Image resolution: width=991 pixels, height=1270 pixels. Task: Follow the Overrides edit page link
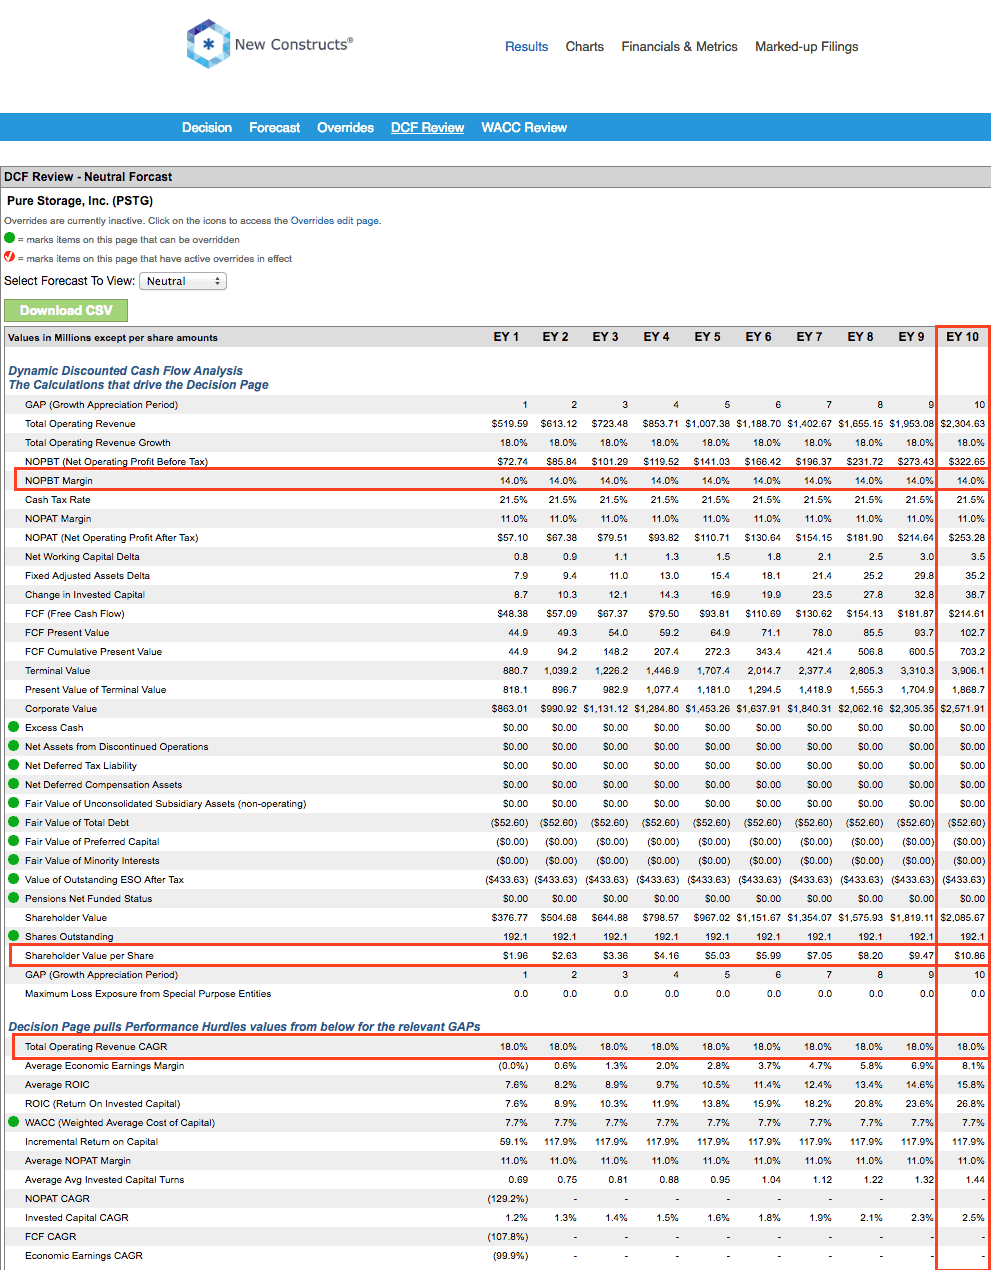coord(335,221)
